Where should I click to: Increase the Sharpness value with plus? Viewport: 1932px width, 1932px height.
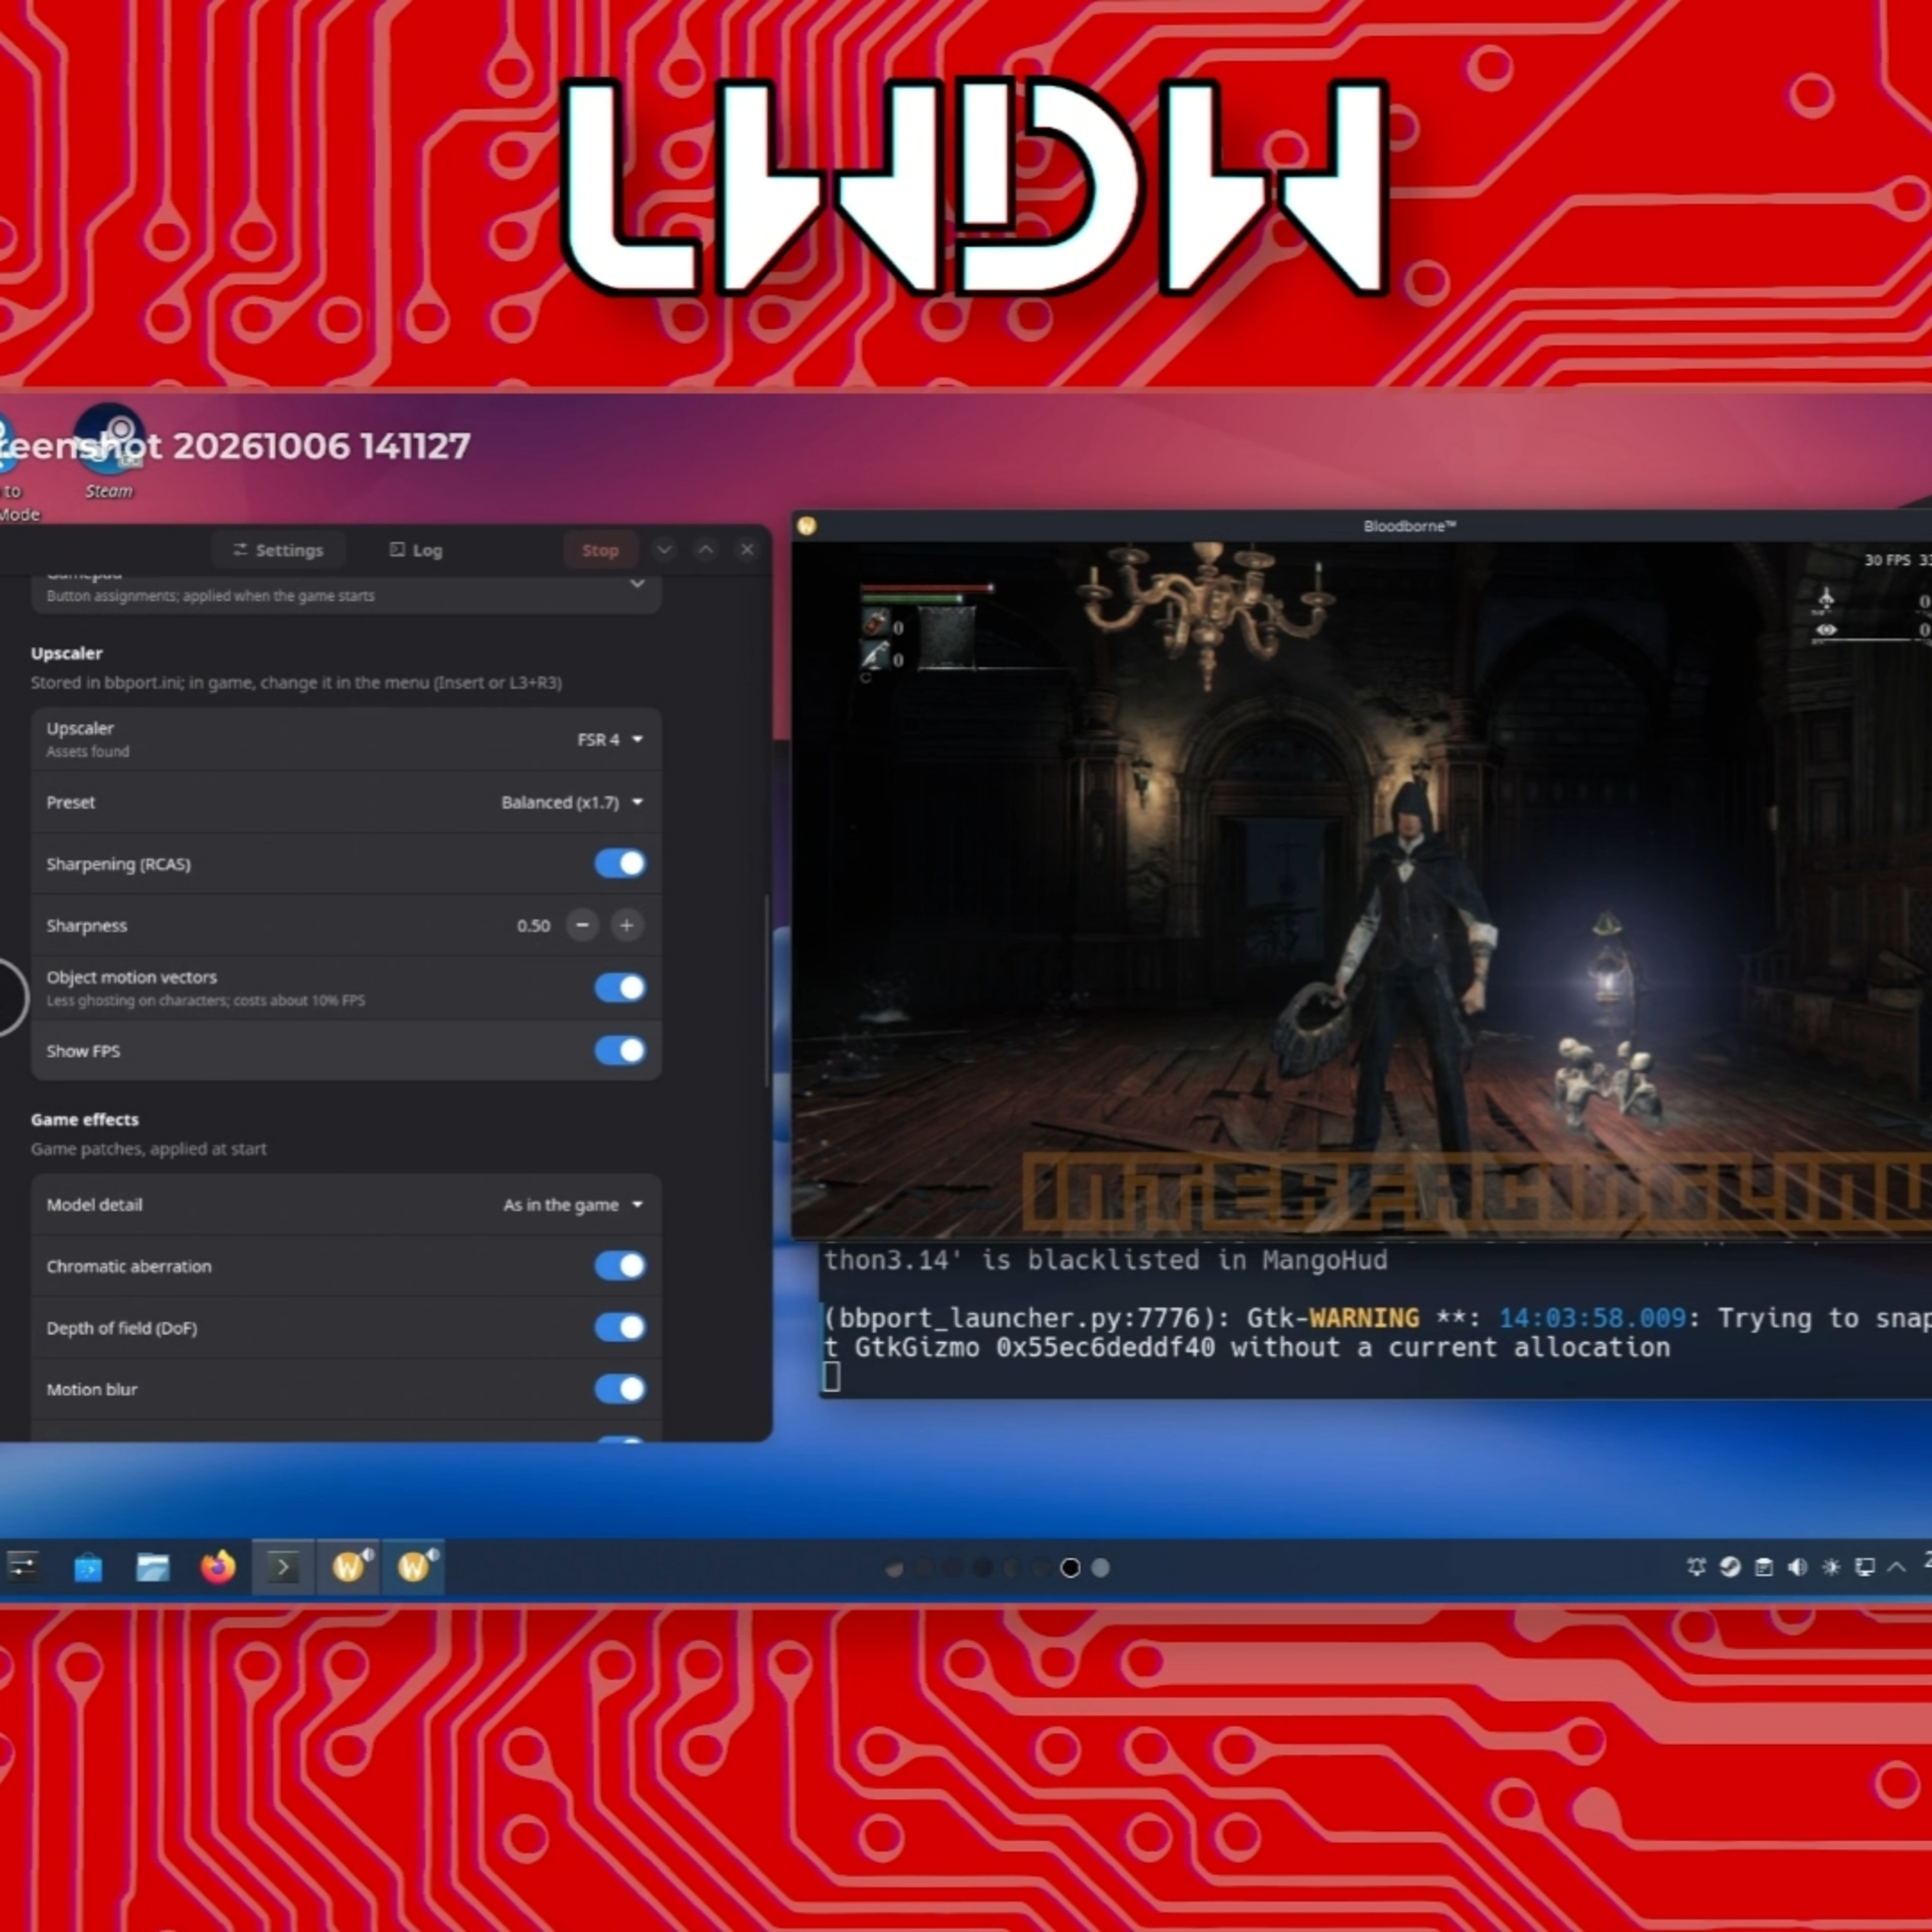(x=626, y=925)
